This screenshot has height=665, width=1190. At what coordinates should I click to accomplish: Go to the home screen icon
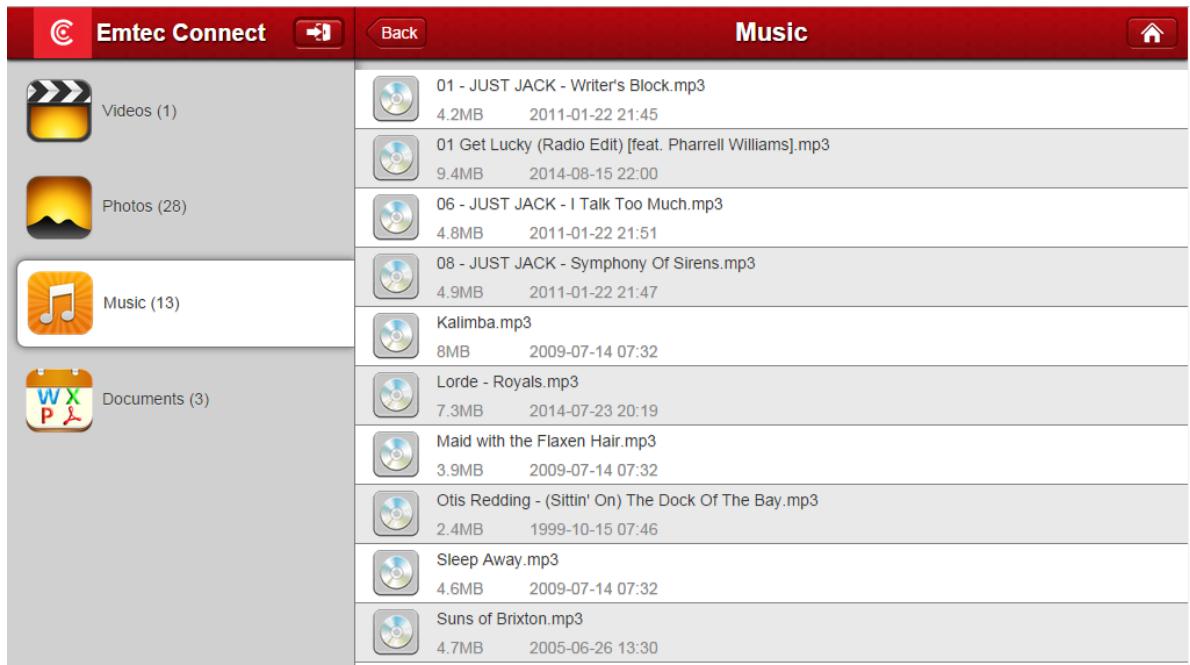point(1152,33)
